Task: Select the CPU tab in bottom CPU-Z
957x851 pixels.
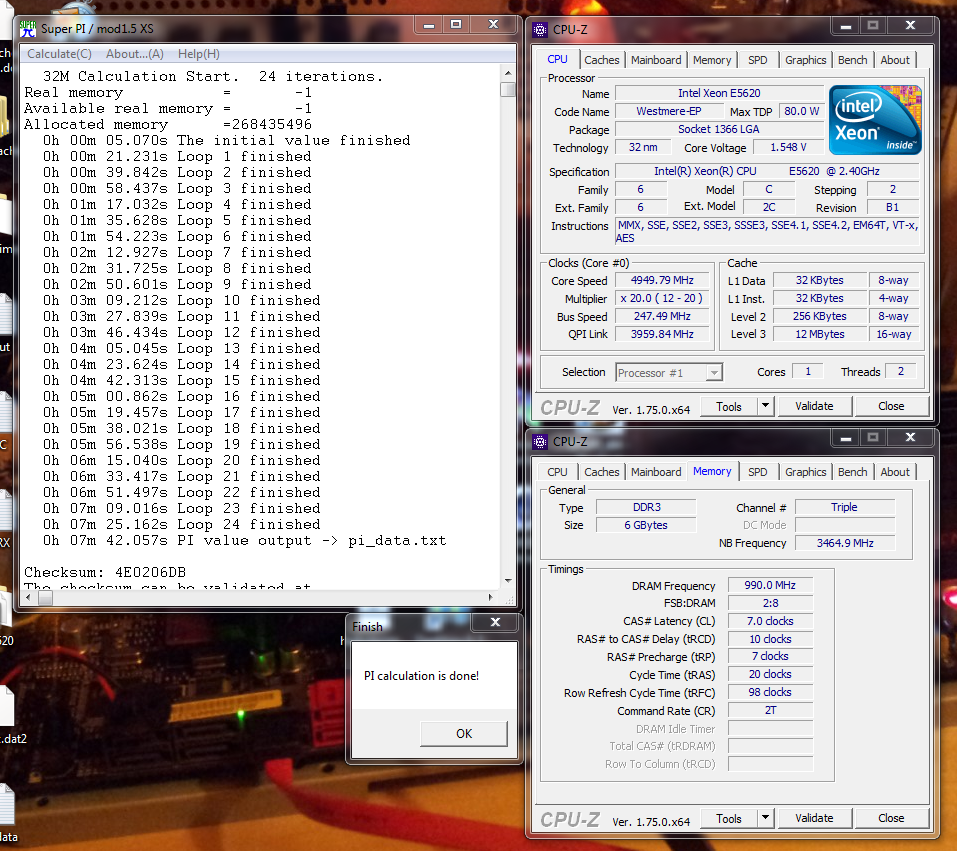Action: click(557, 472)
